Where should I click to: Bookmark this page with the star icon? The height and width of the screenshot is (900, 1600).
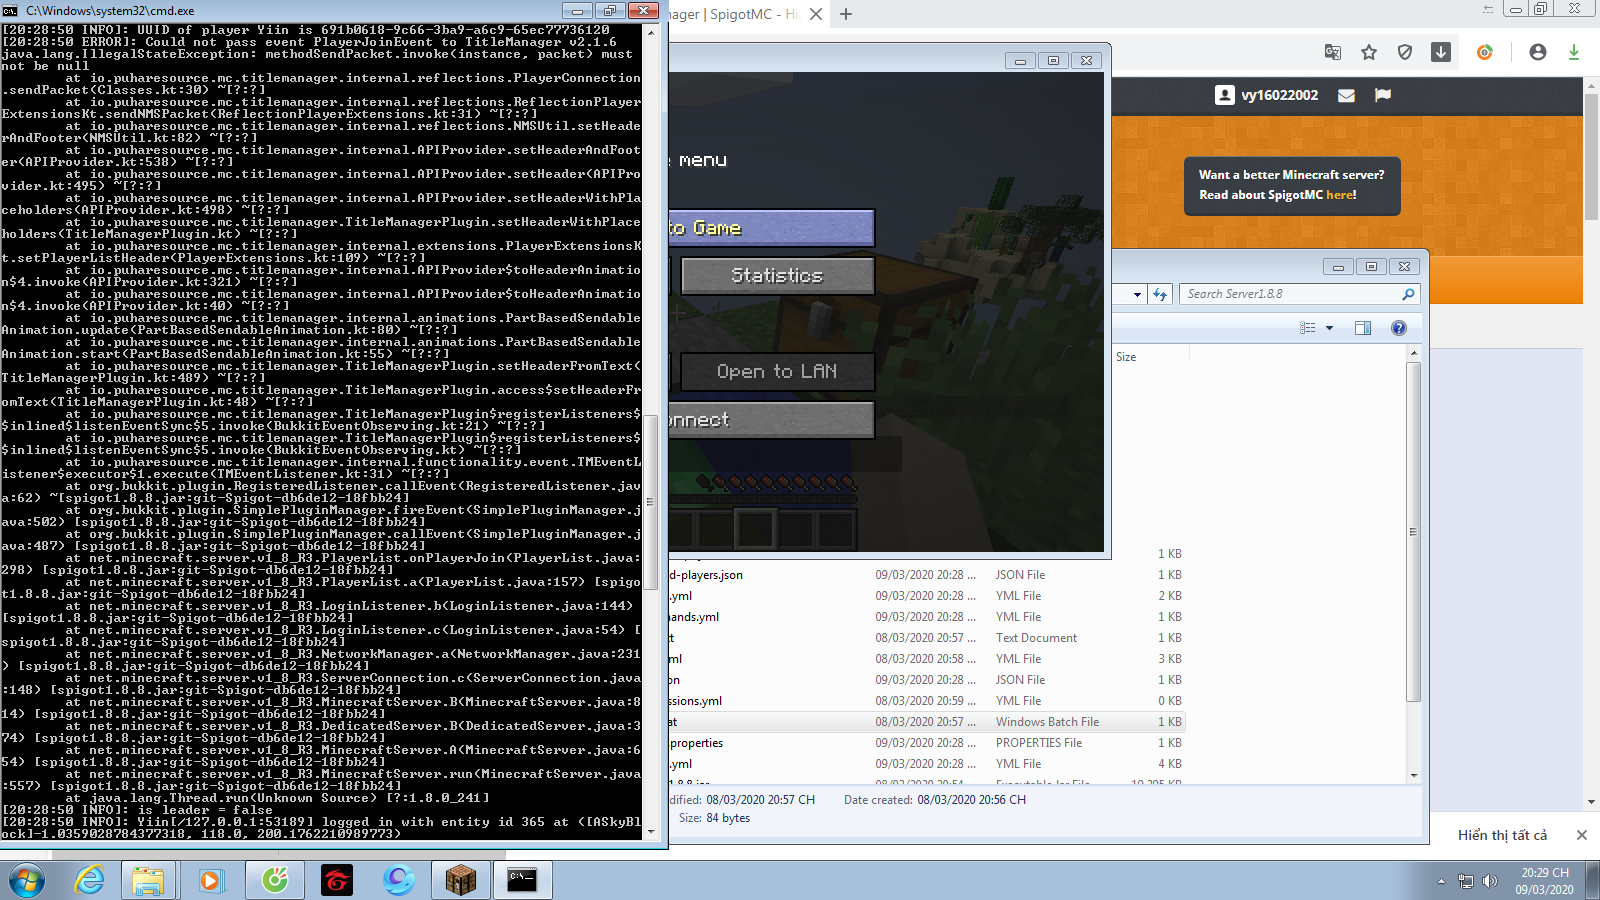point(1369,52)
